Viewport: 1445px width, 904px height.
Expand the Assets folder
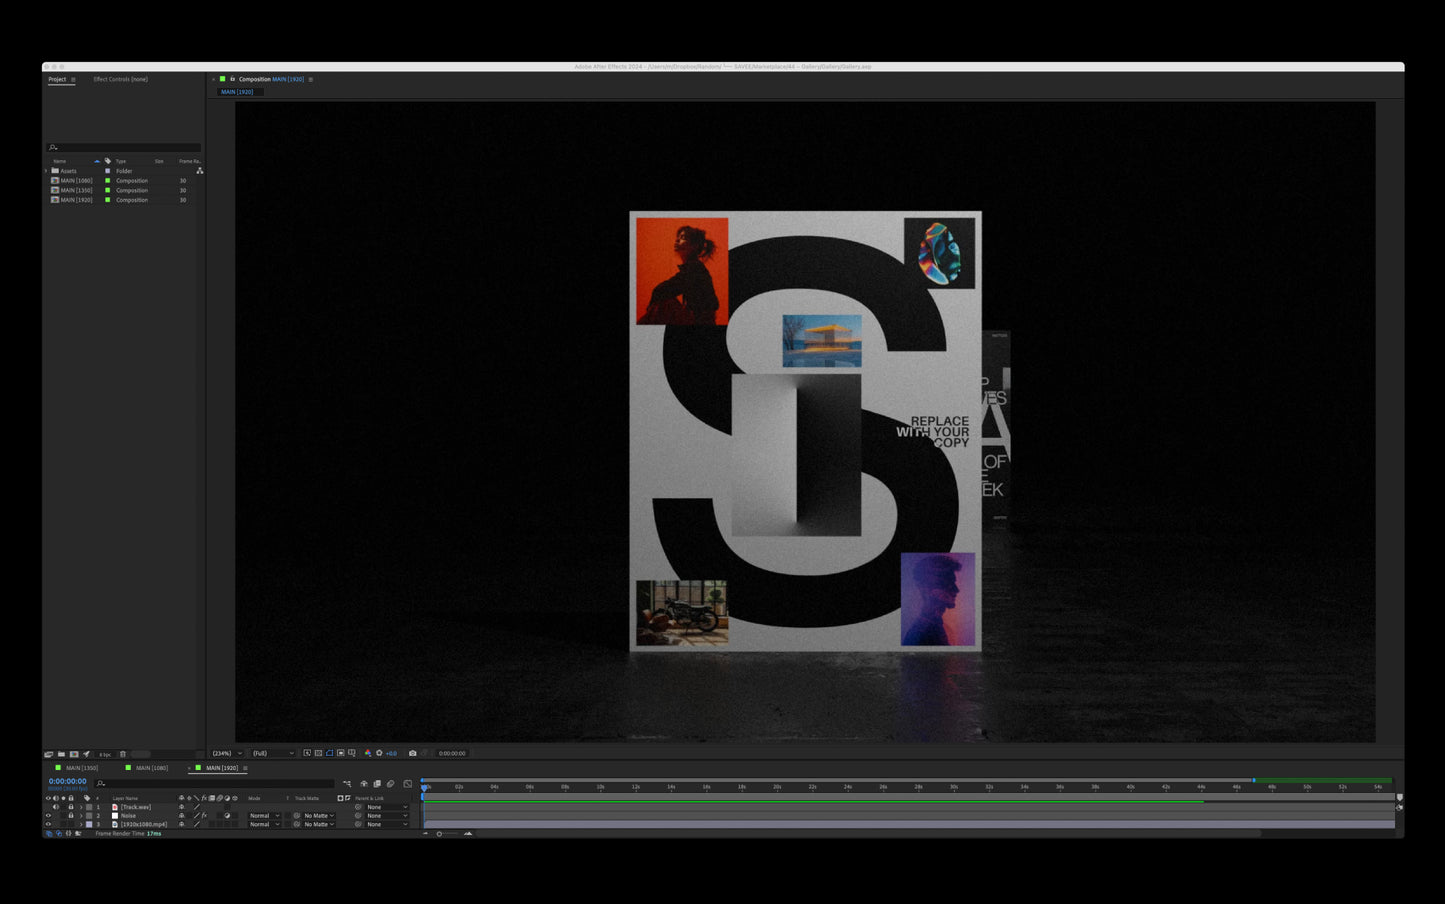(x=46, y=171)
